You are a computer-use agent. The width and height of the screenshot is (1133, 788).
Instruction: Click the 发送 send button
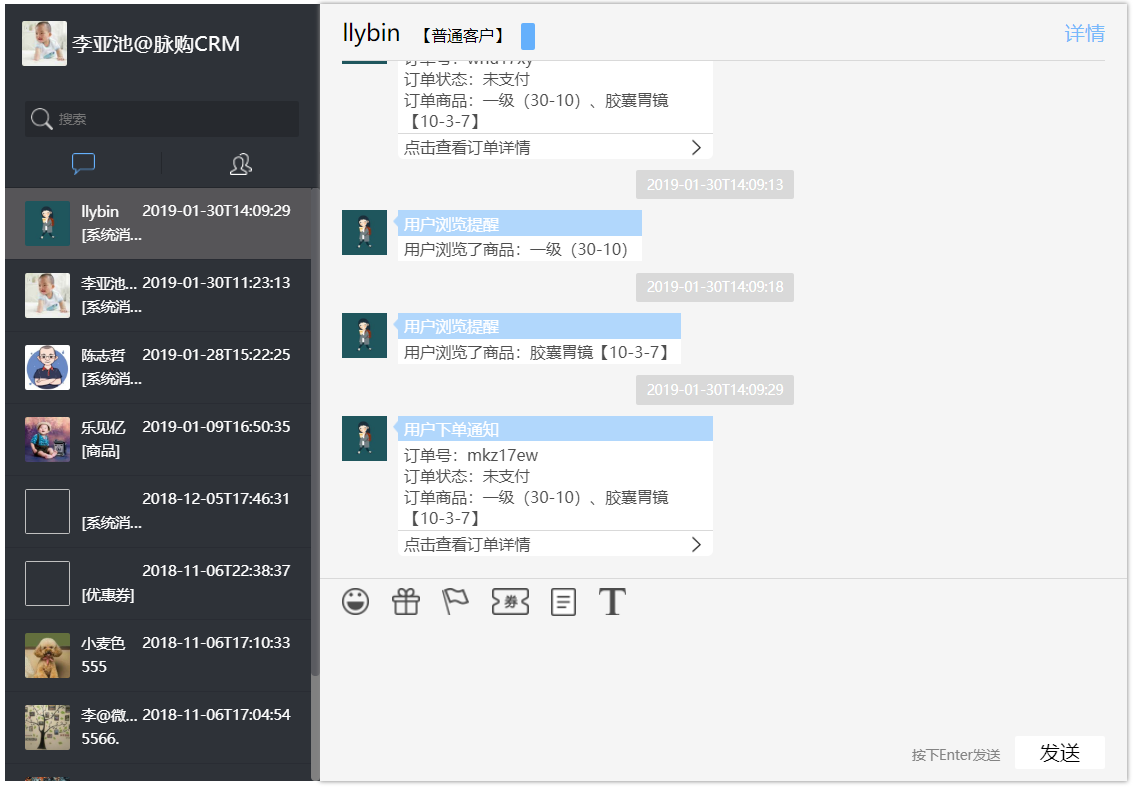point(1059,752)
